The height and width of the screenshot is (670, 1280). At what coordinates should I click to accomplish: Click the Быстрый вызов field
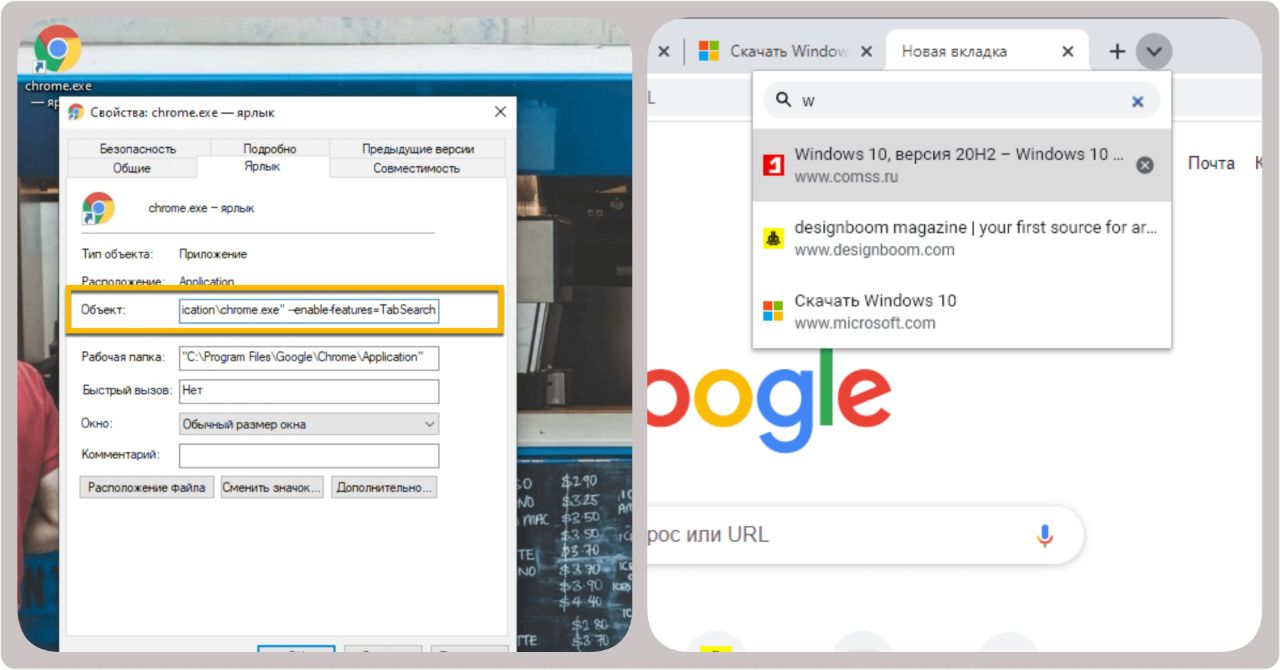(309, 391)
